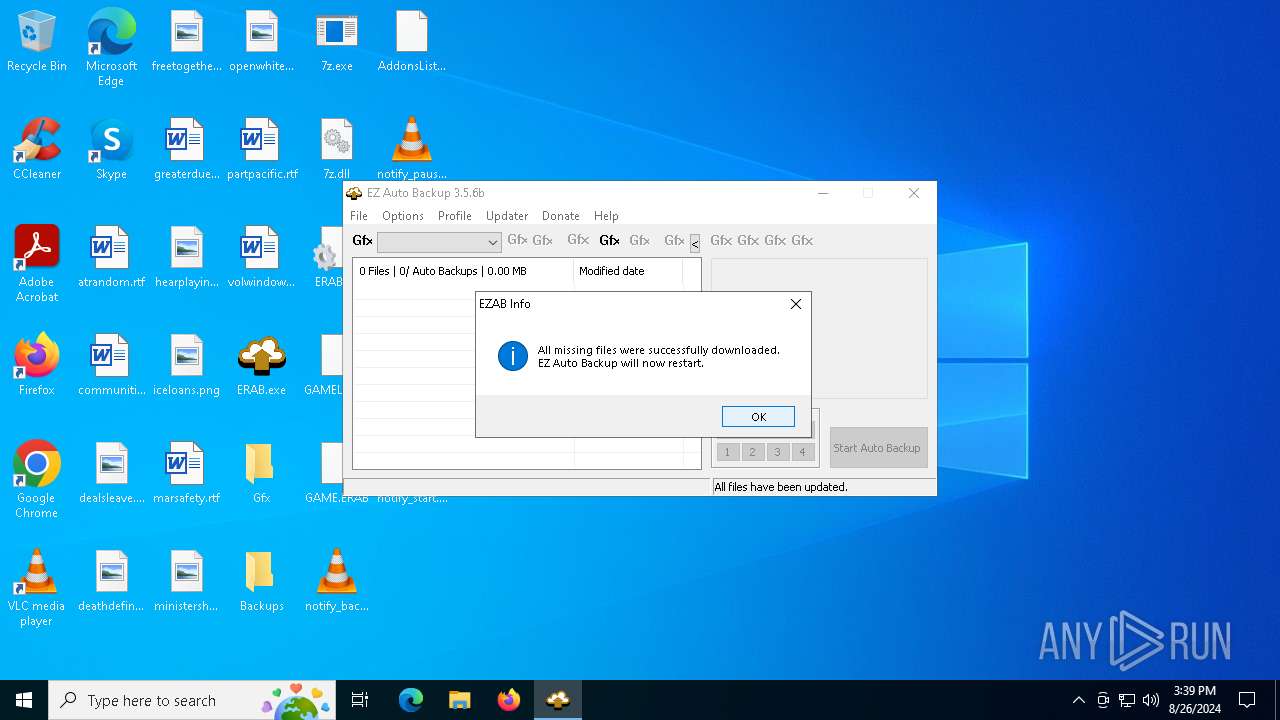
Task: Select the Microsoft Edge desktop shortcut
Action: pos(111,48)
